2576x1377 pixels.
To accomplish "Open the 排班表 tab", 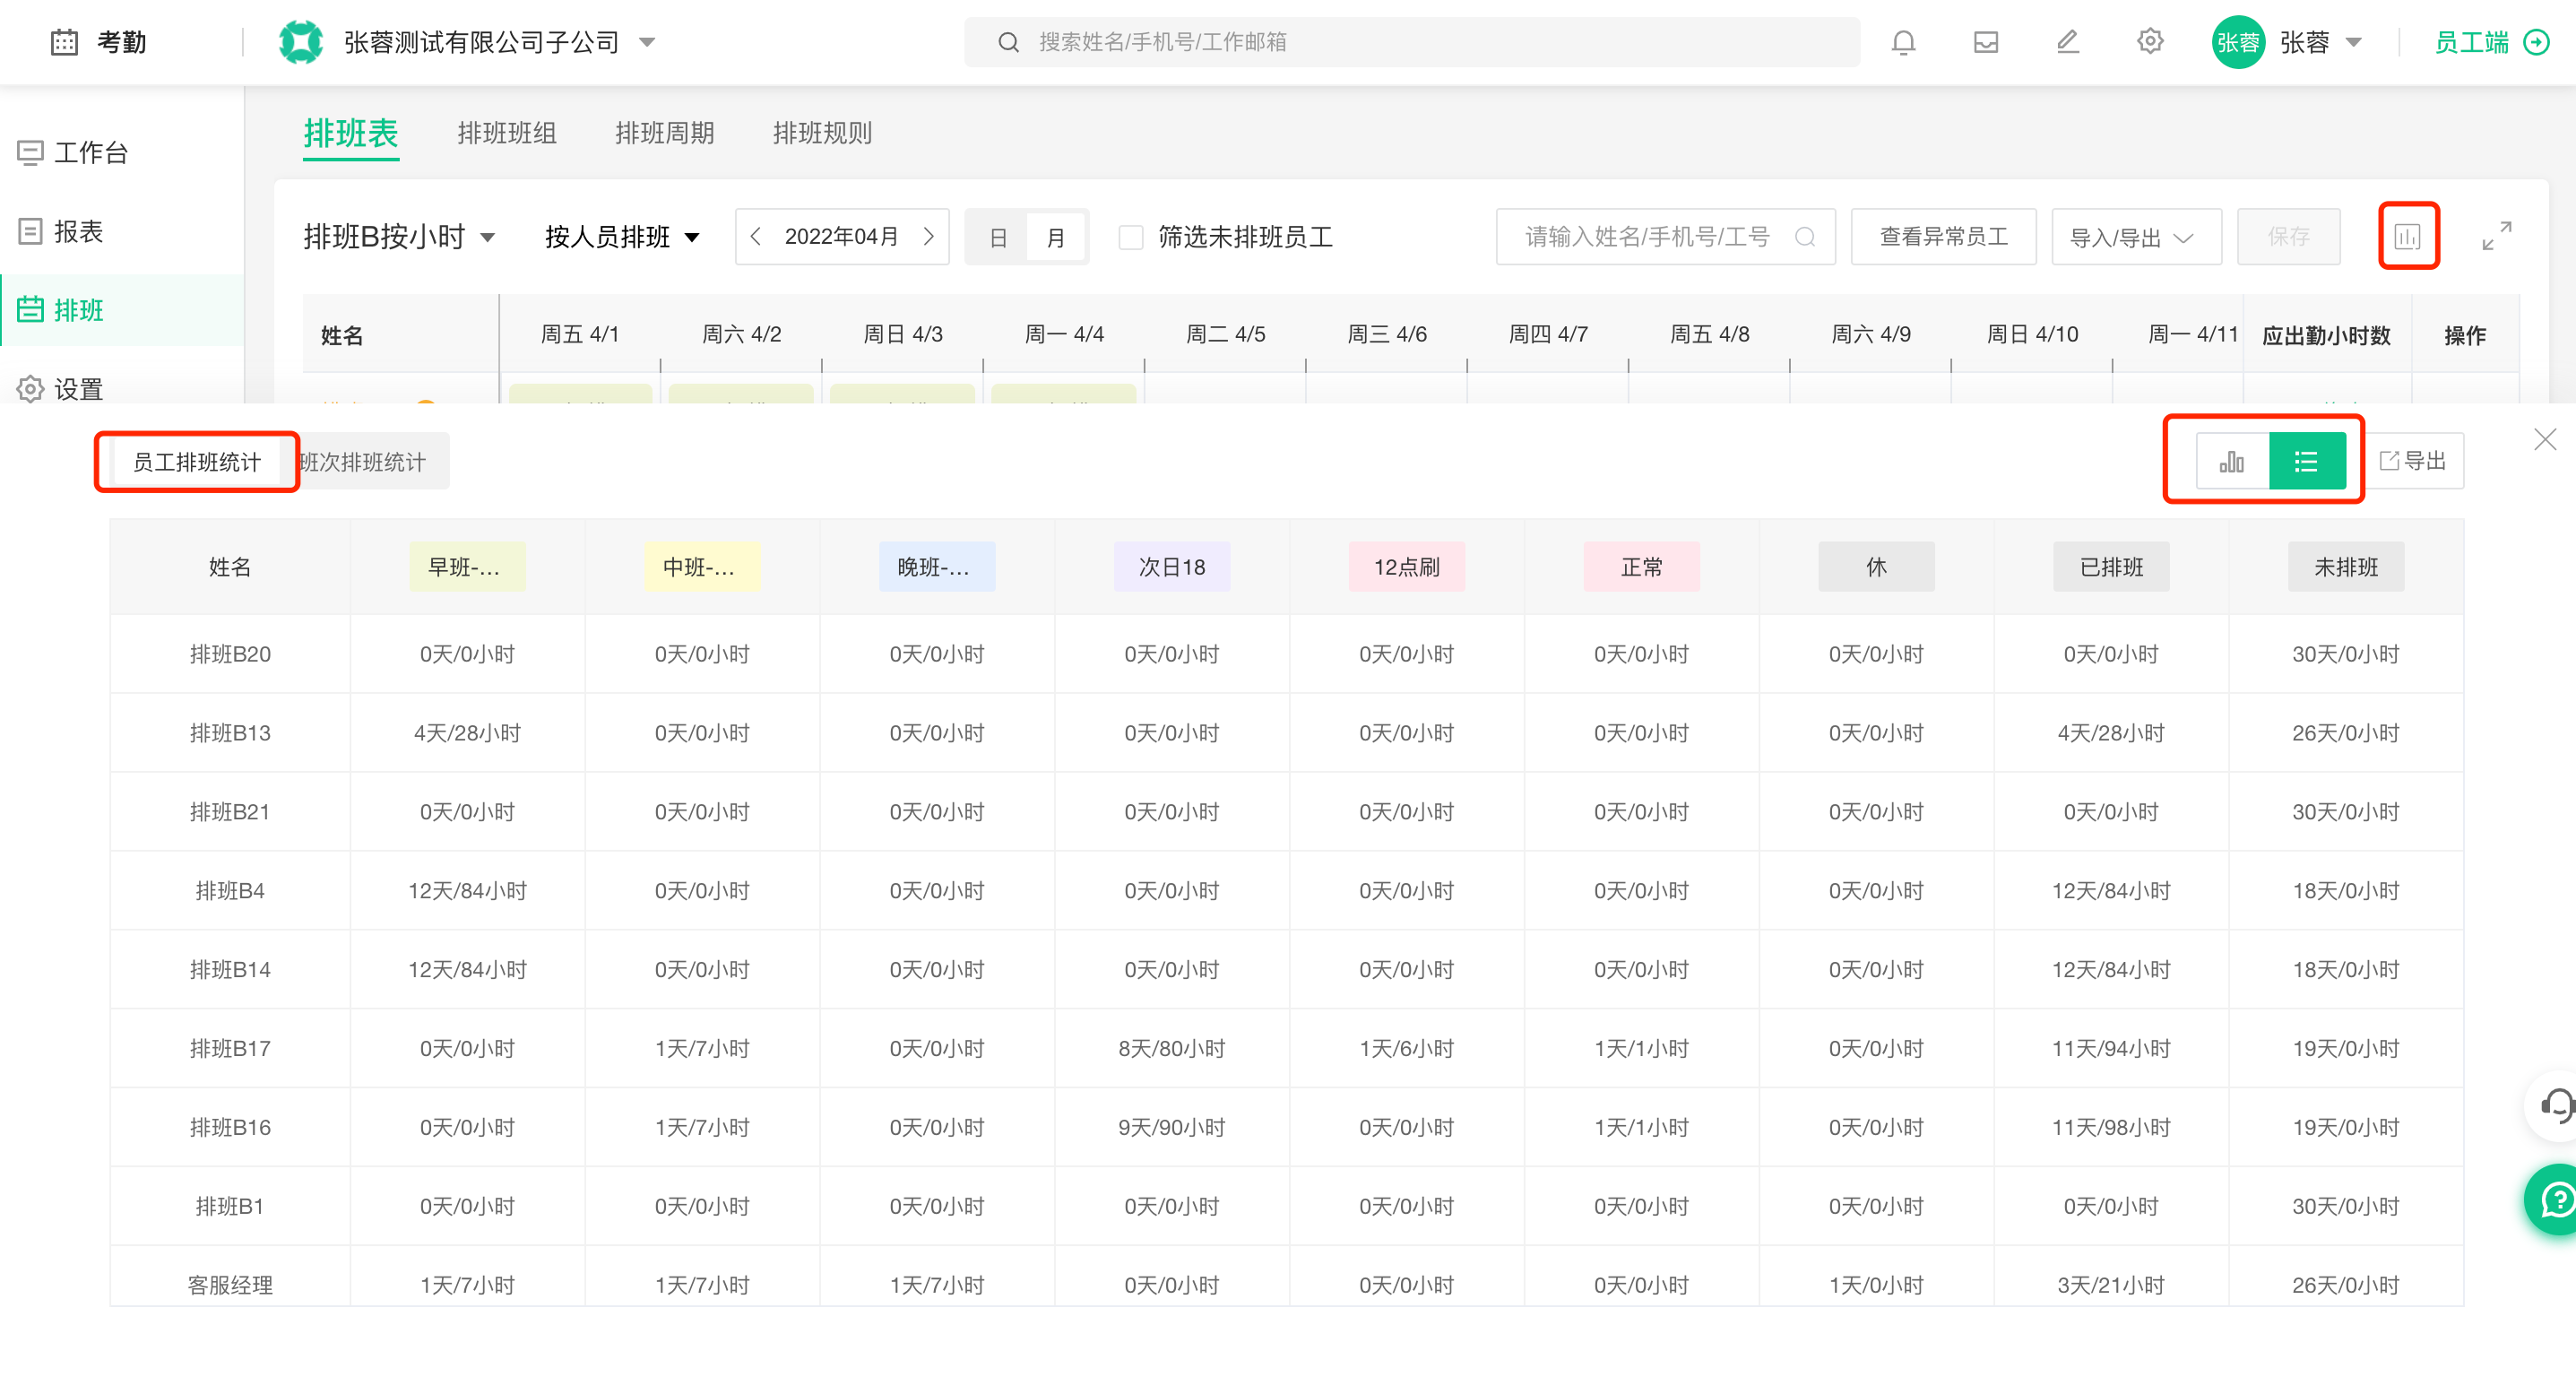I will click(x=351, y=133).
